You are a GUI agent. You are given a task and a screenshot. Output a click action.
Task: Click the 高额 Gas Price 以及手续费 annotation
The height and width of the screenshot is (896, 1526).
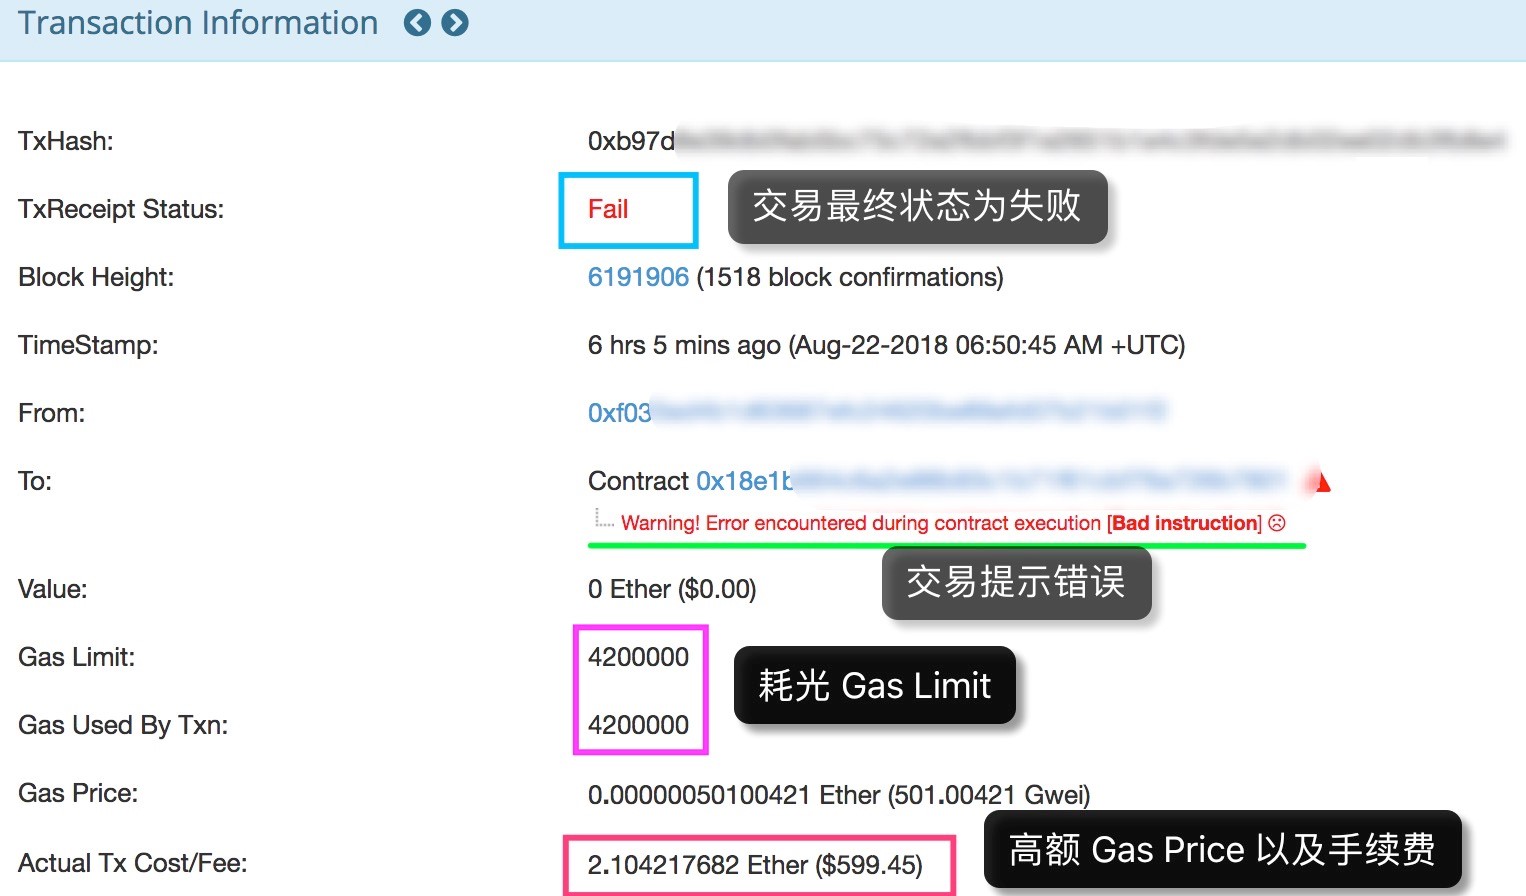(1222, 850)
